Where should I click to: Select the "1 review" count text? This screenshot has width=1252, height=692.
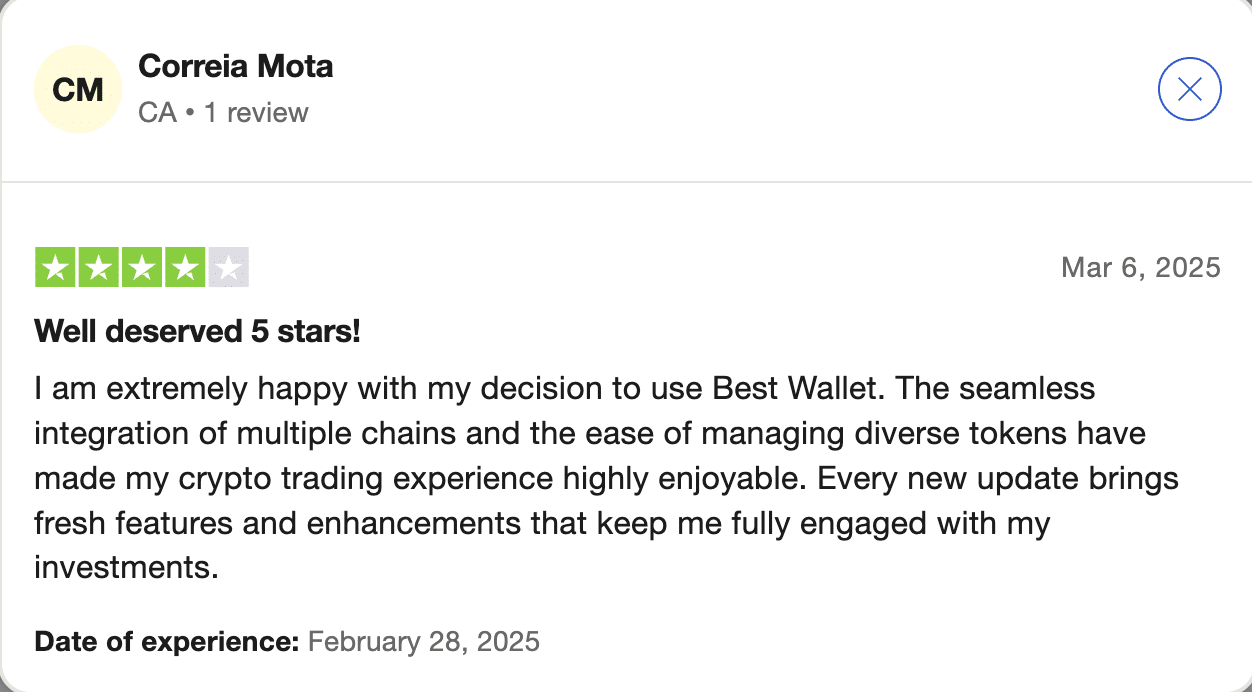click(x=256, y=112)
